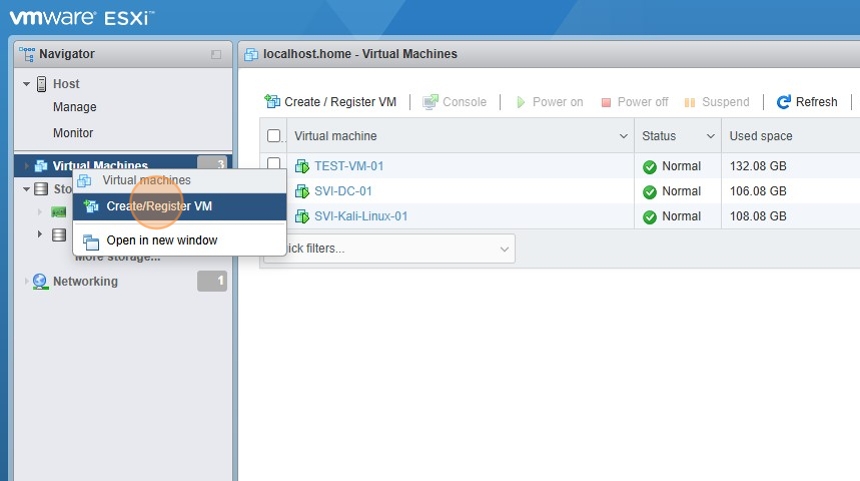Click the Storage datastore icon in Navigator
The width and height of the screenshot is (860, 481).
(41, 189)
